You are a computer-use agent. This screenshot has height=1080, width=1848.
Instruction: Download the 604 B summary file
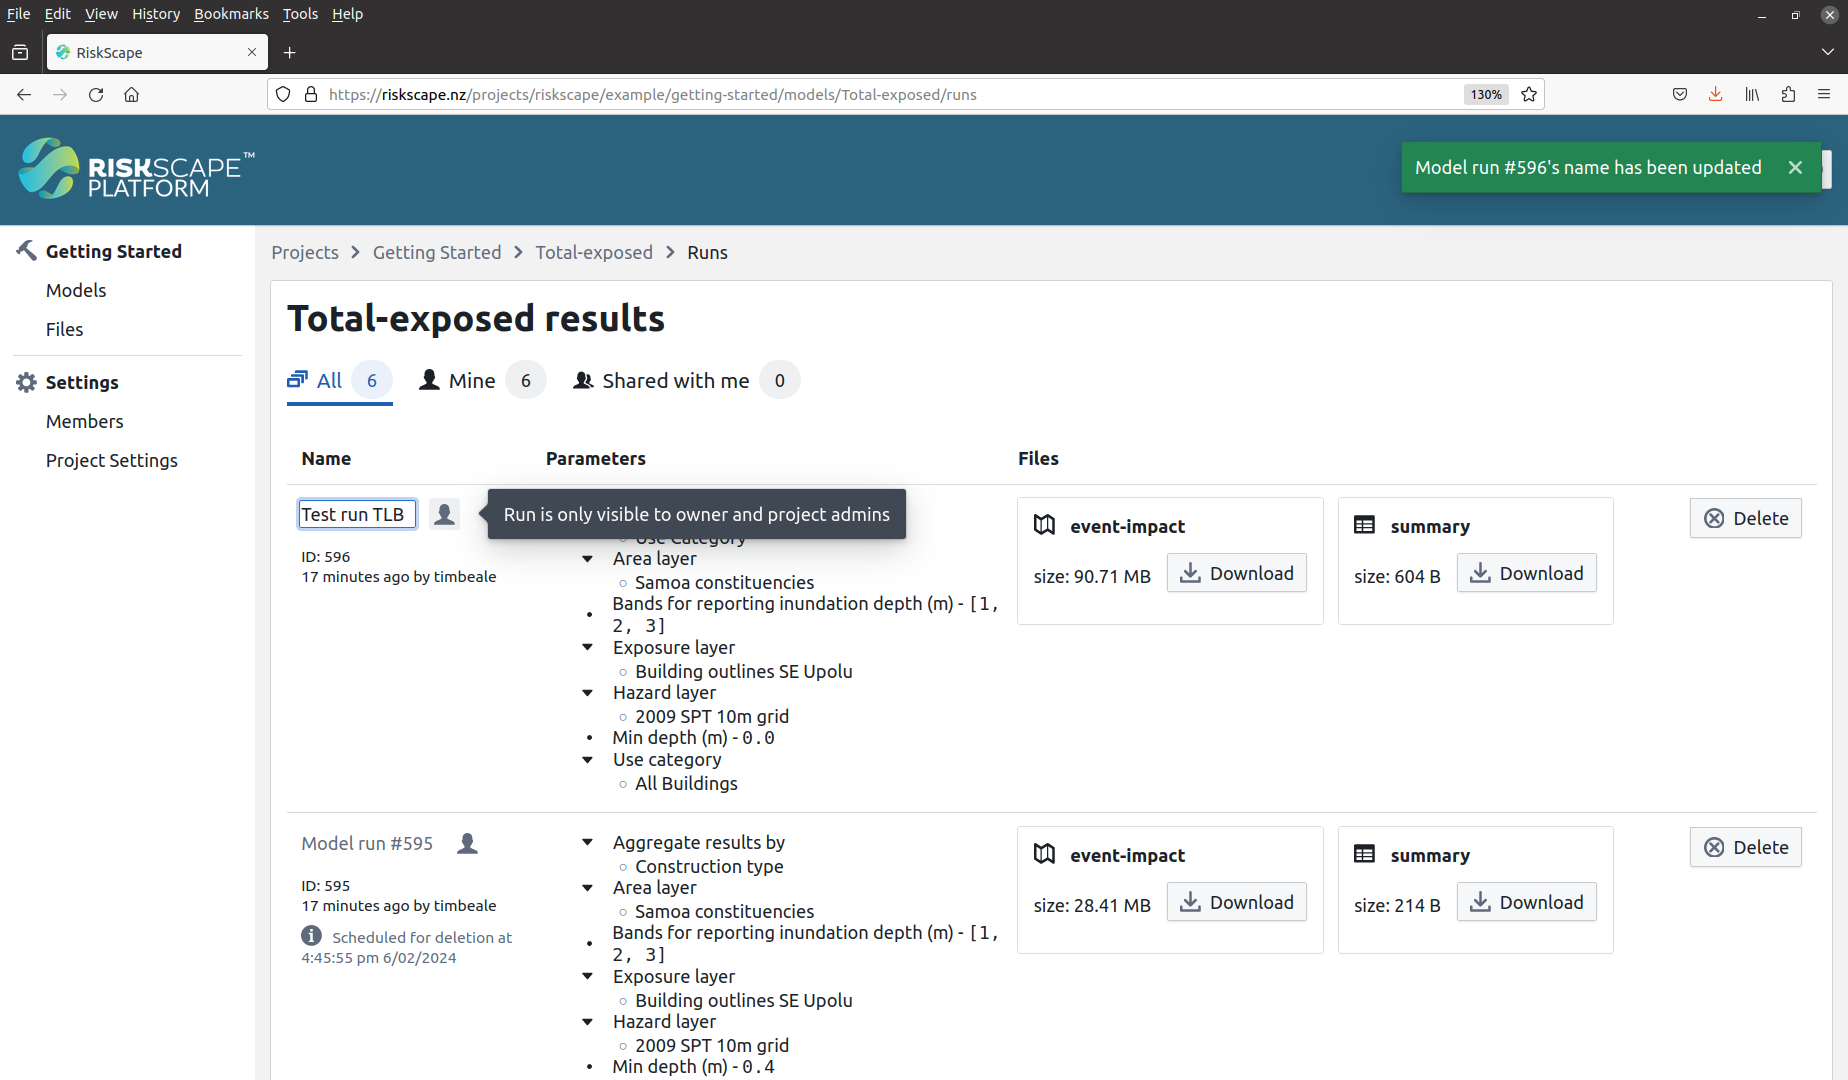pos(1527,573)
